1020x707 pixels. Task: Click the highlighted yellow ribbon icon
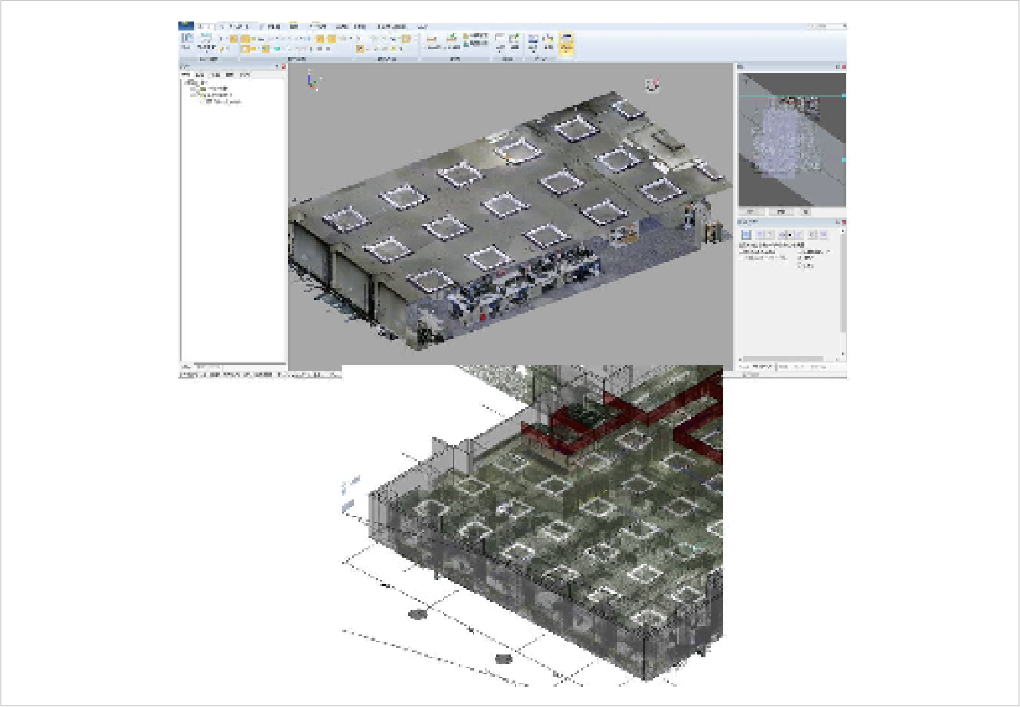tap(566, 43)
